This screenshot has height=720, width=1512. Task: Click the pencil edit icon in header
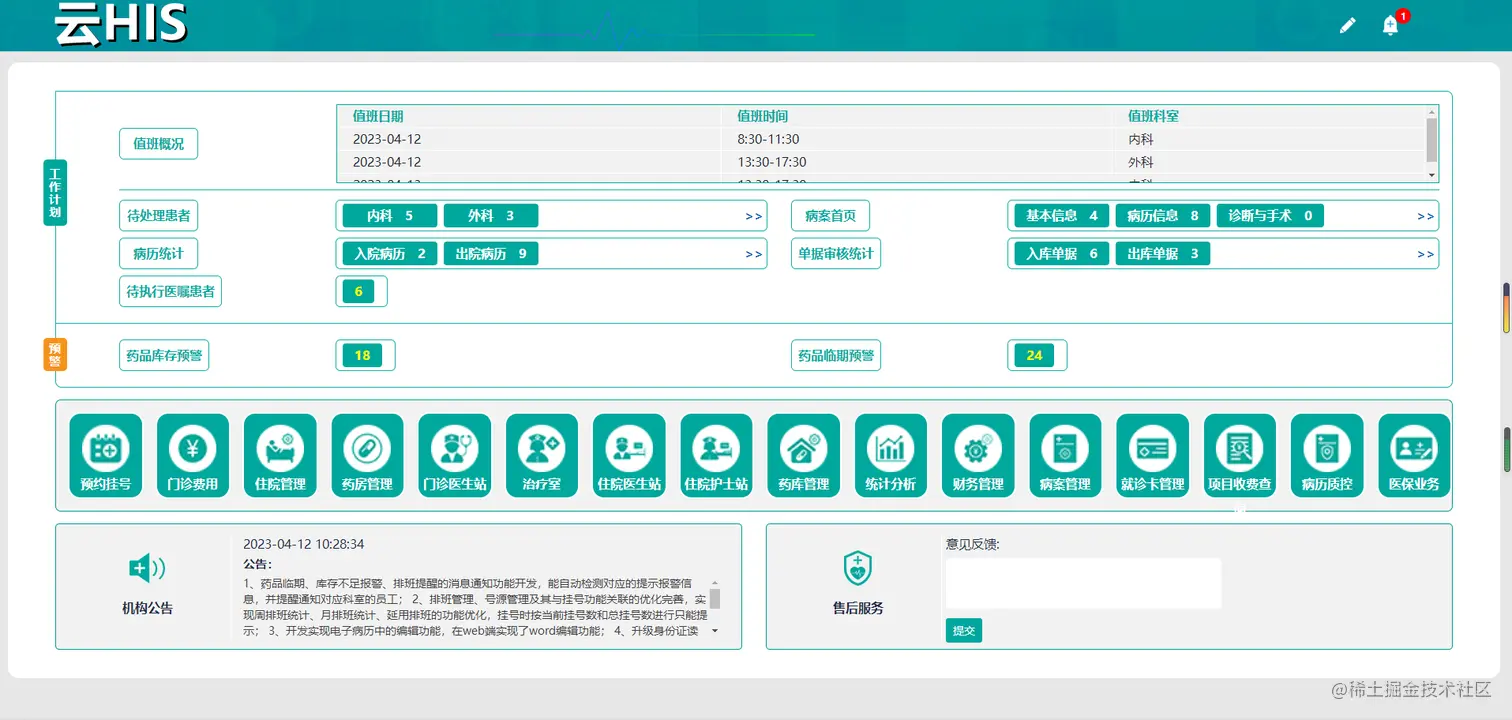(x=1348, y=26)
